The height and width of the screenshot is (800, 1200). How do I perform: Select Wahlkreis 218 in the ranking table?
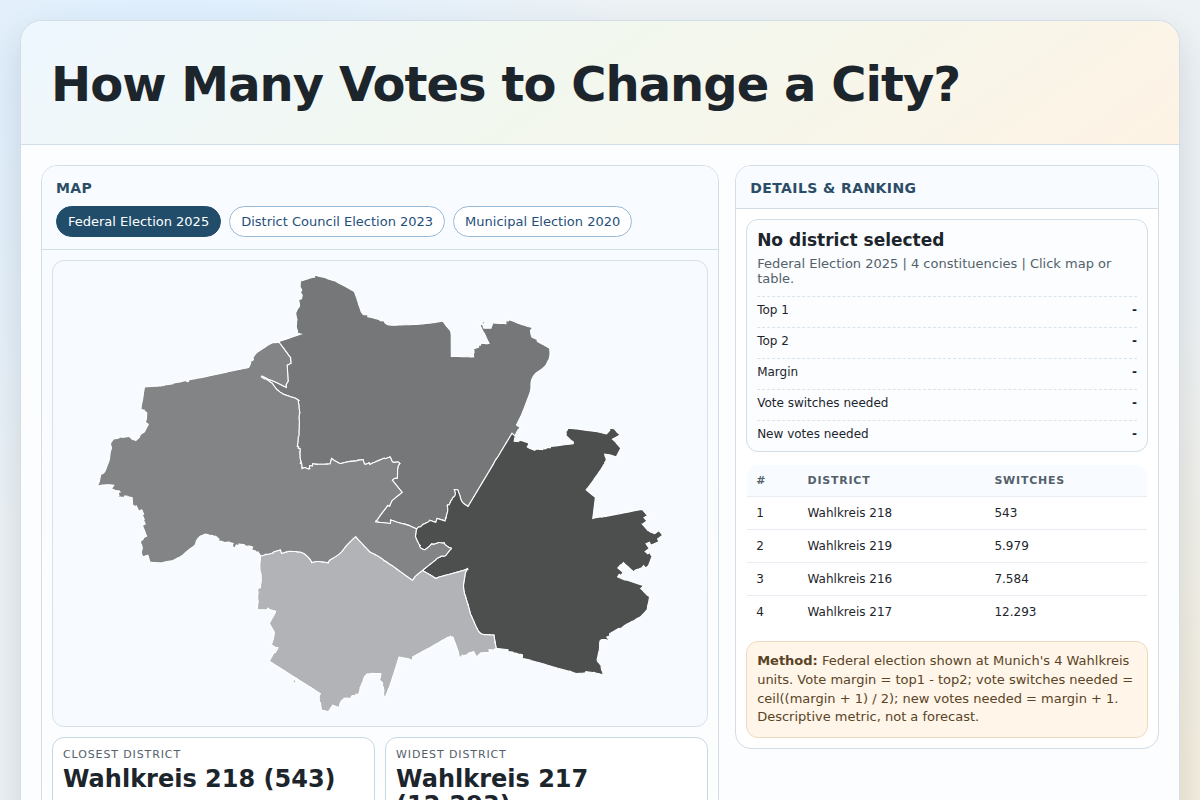tap(849, 512)
